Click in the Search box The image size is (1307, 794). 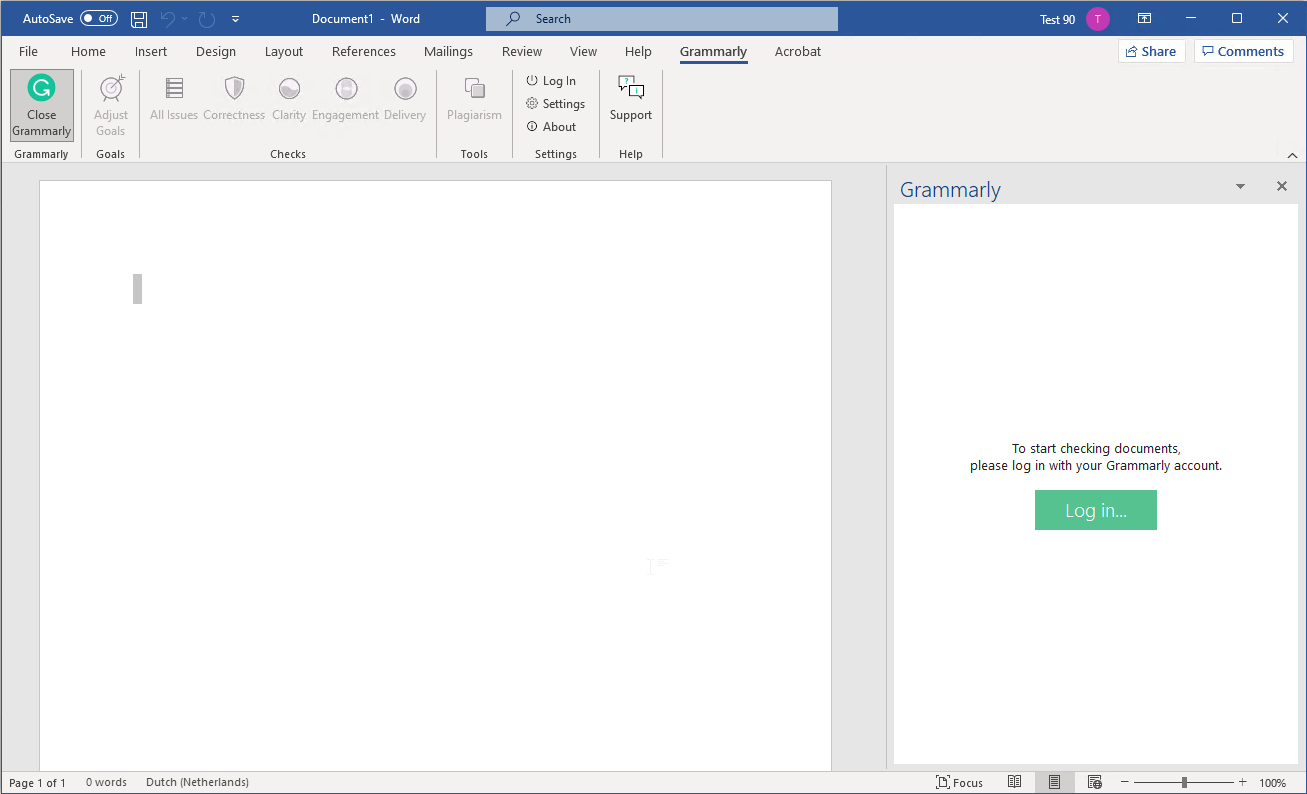pos(662,19)
